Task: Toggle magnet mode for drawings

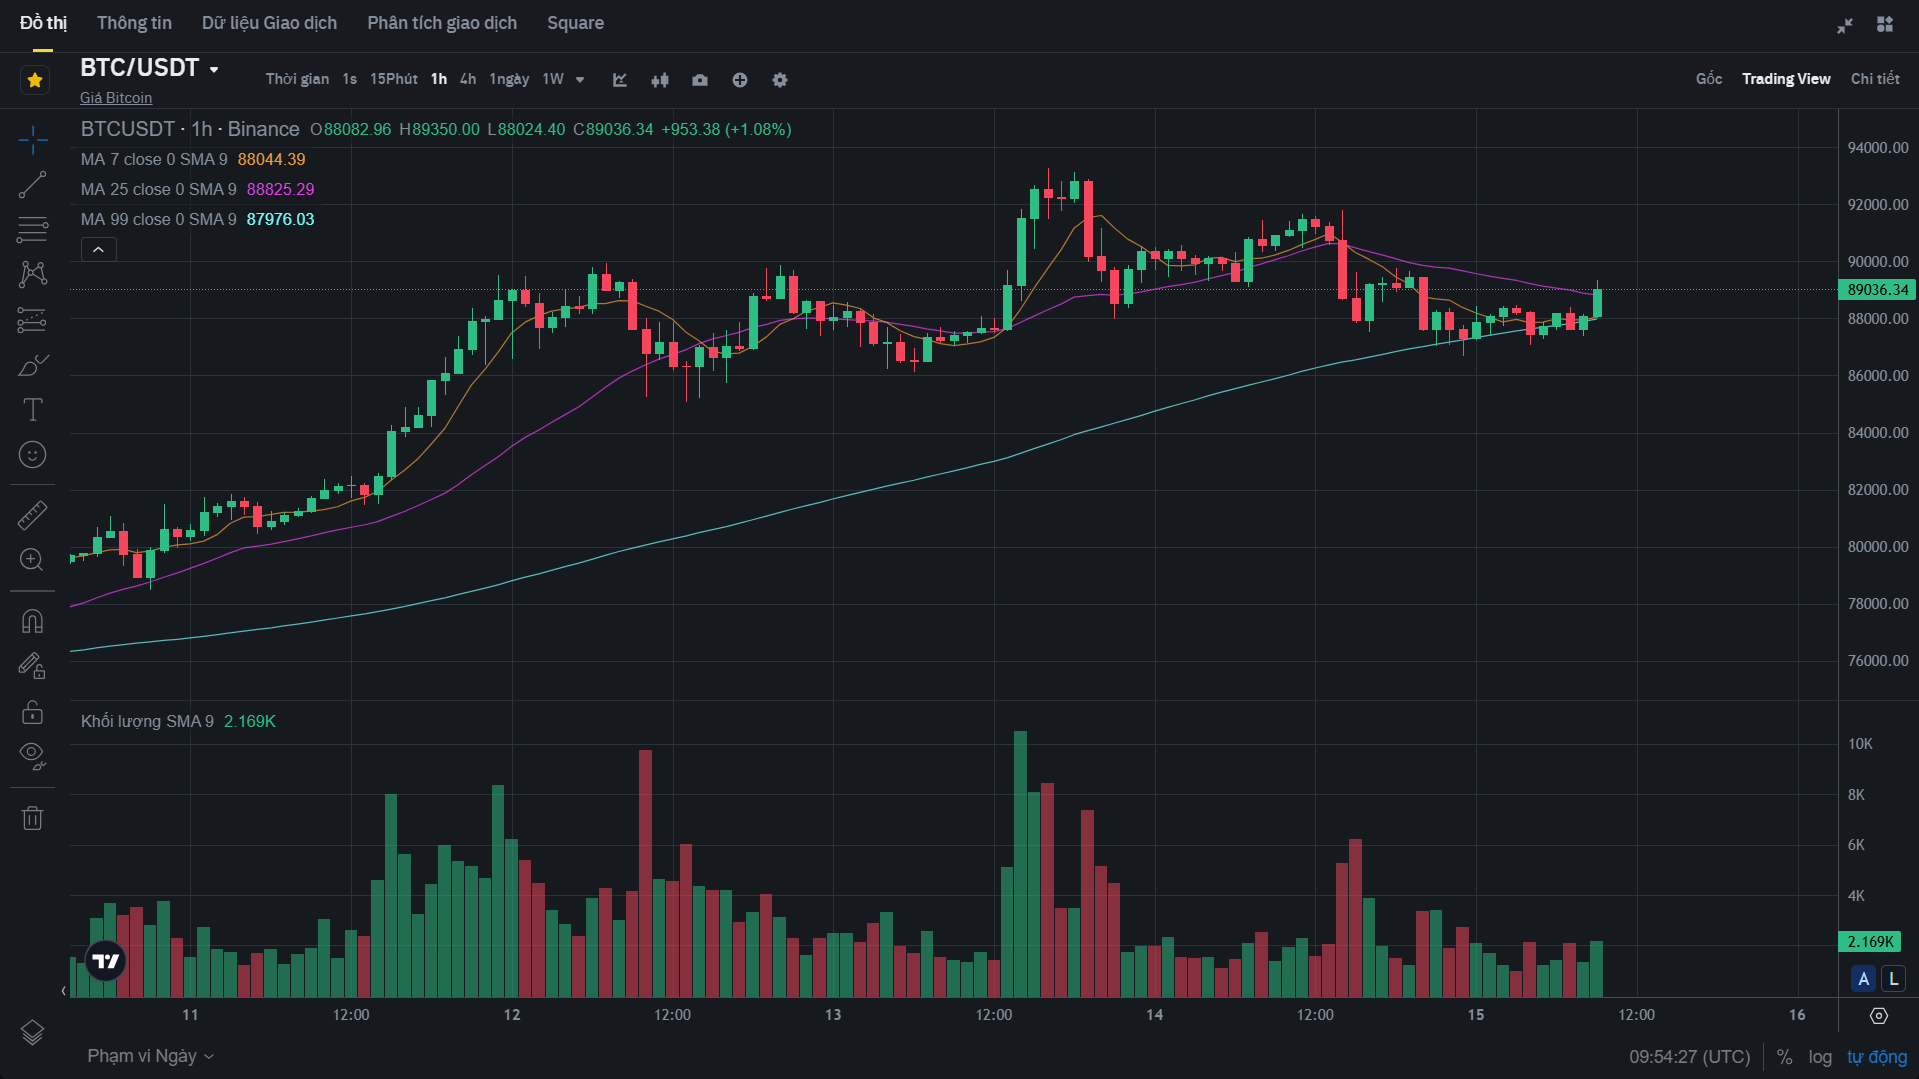Action: click(32, 621)
